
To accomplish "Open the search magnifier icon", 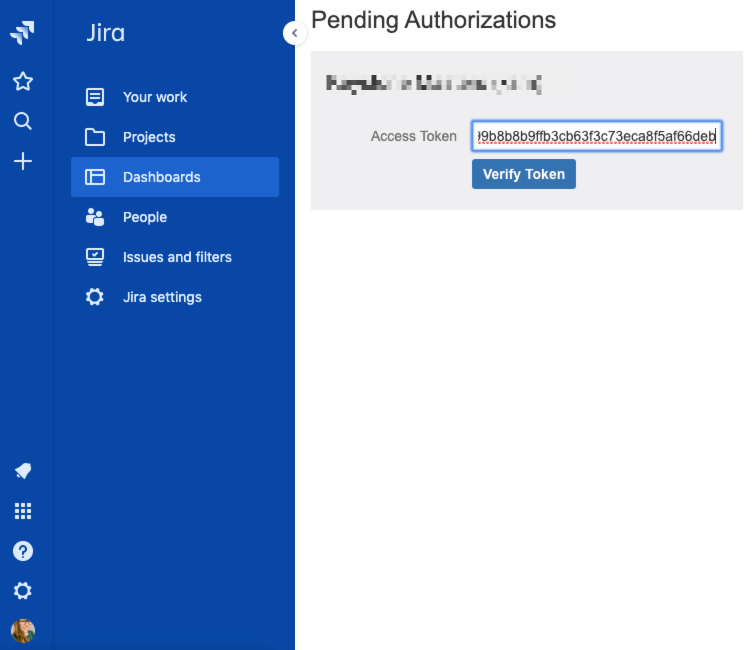I will (23, 121).
